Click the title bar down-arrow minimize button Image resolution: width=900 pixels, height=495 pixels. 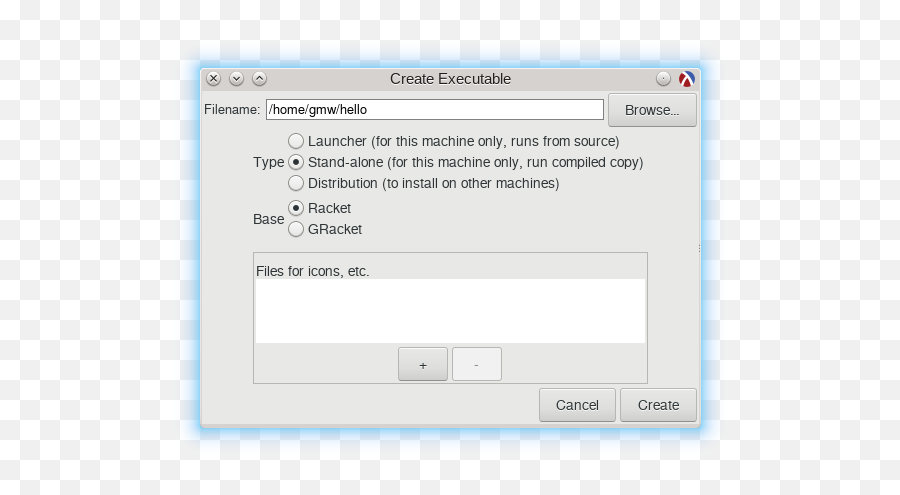pyautogui.click(x=236, y=79)
